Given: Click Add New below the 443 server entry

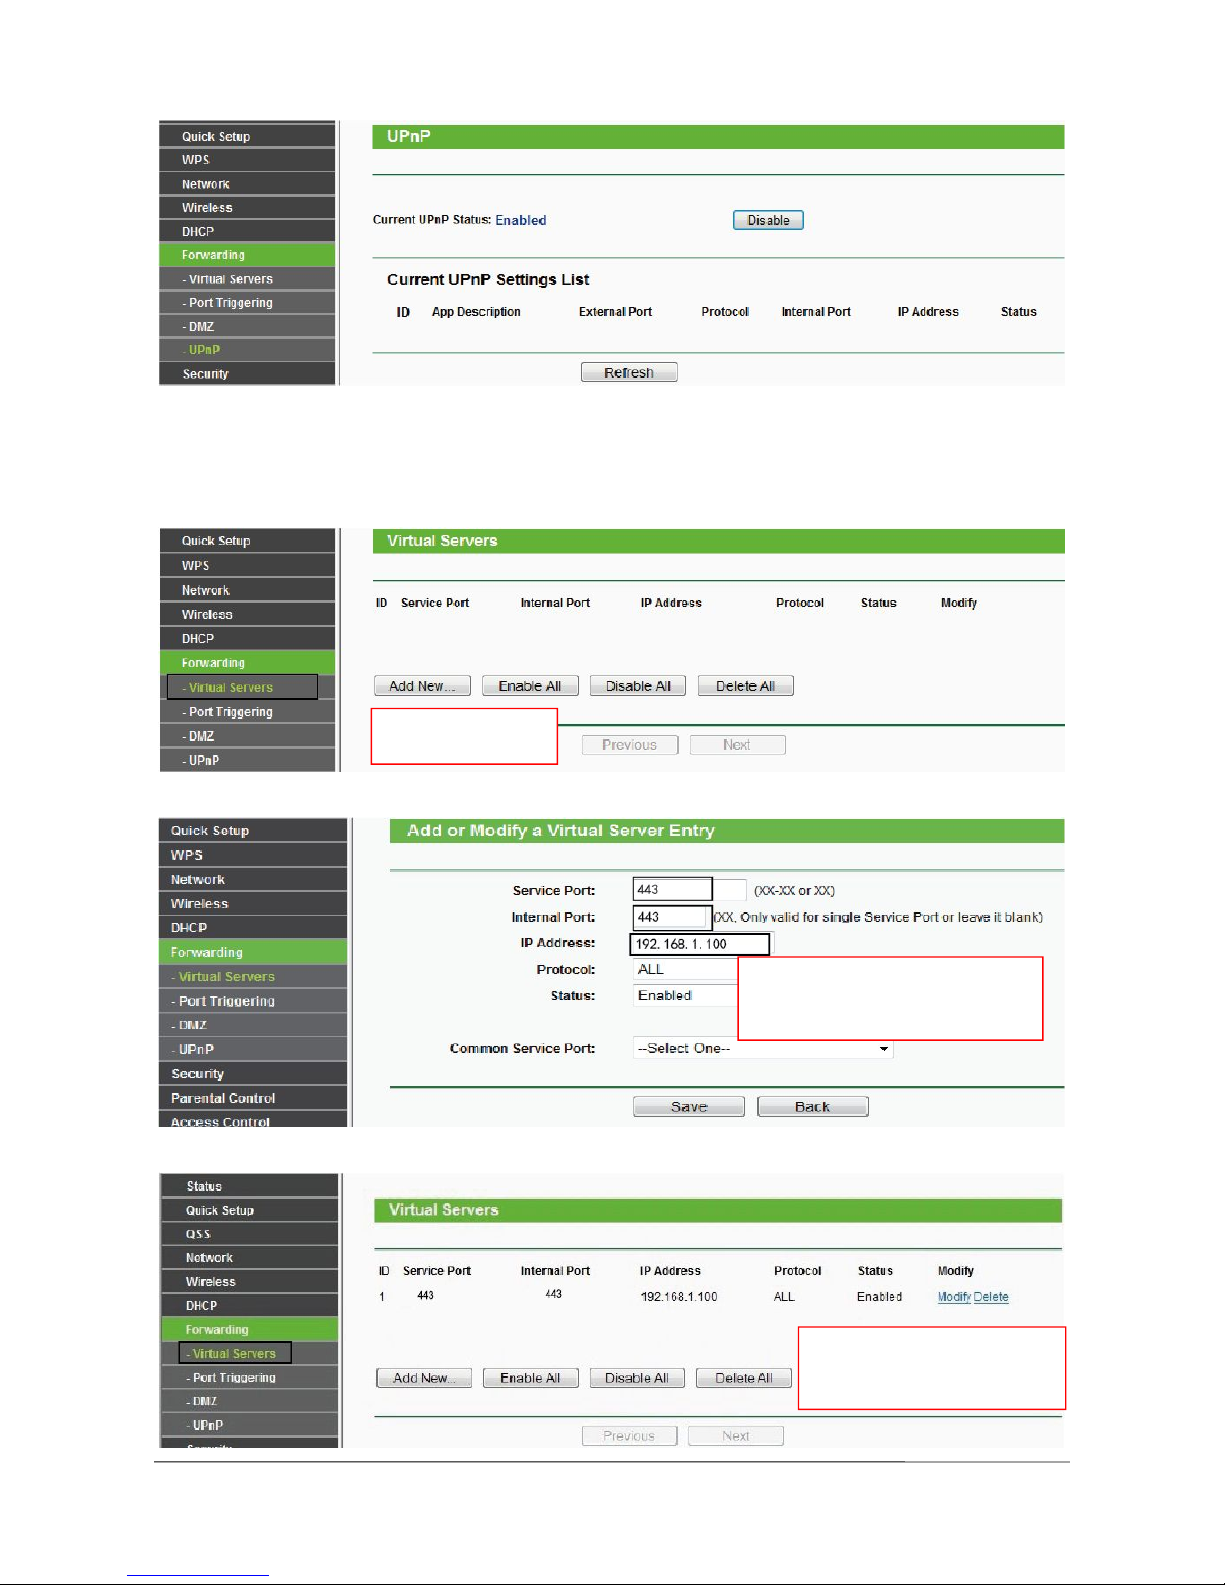Looking at the screenshot, I should pos(424,1378).
